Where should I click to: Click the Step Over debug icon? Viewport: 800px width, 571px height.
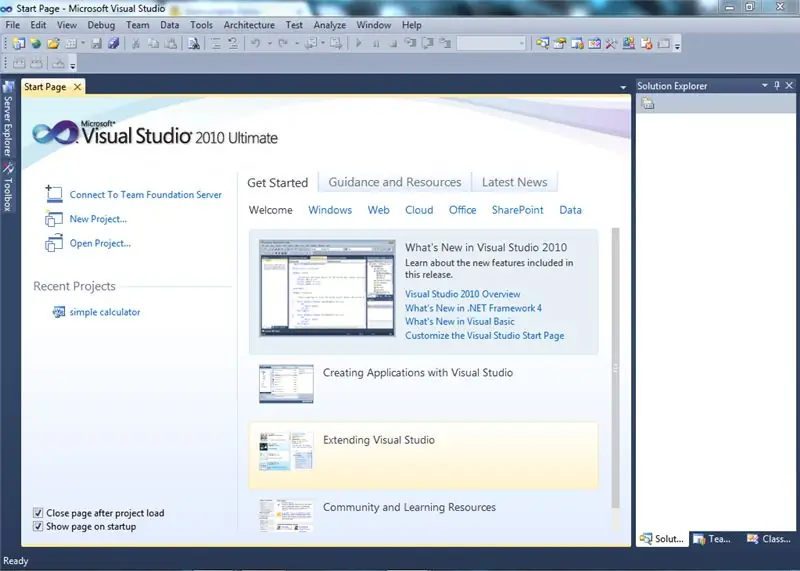(428, 44)
